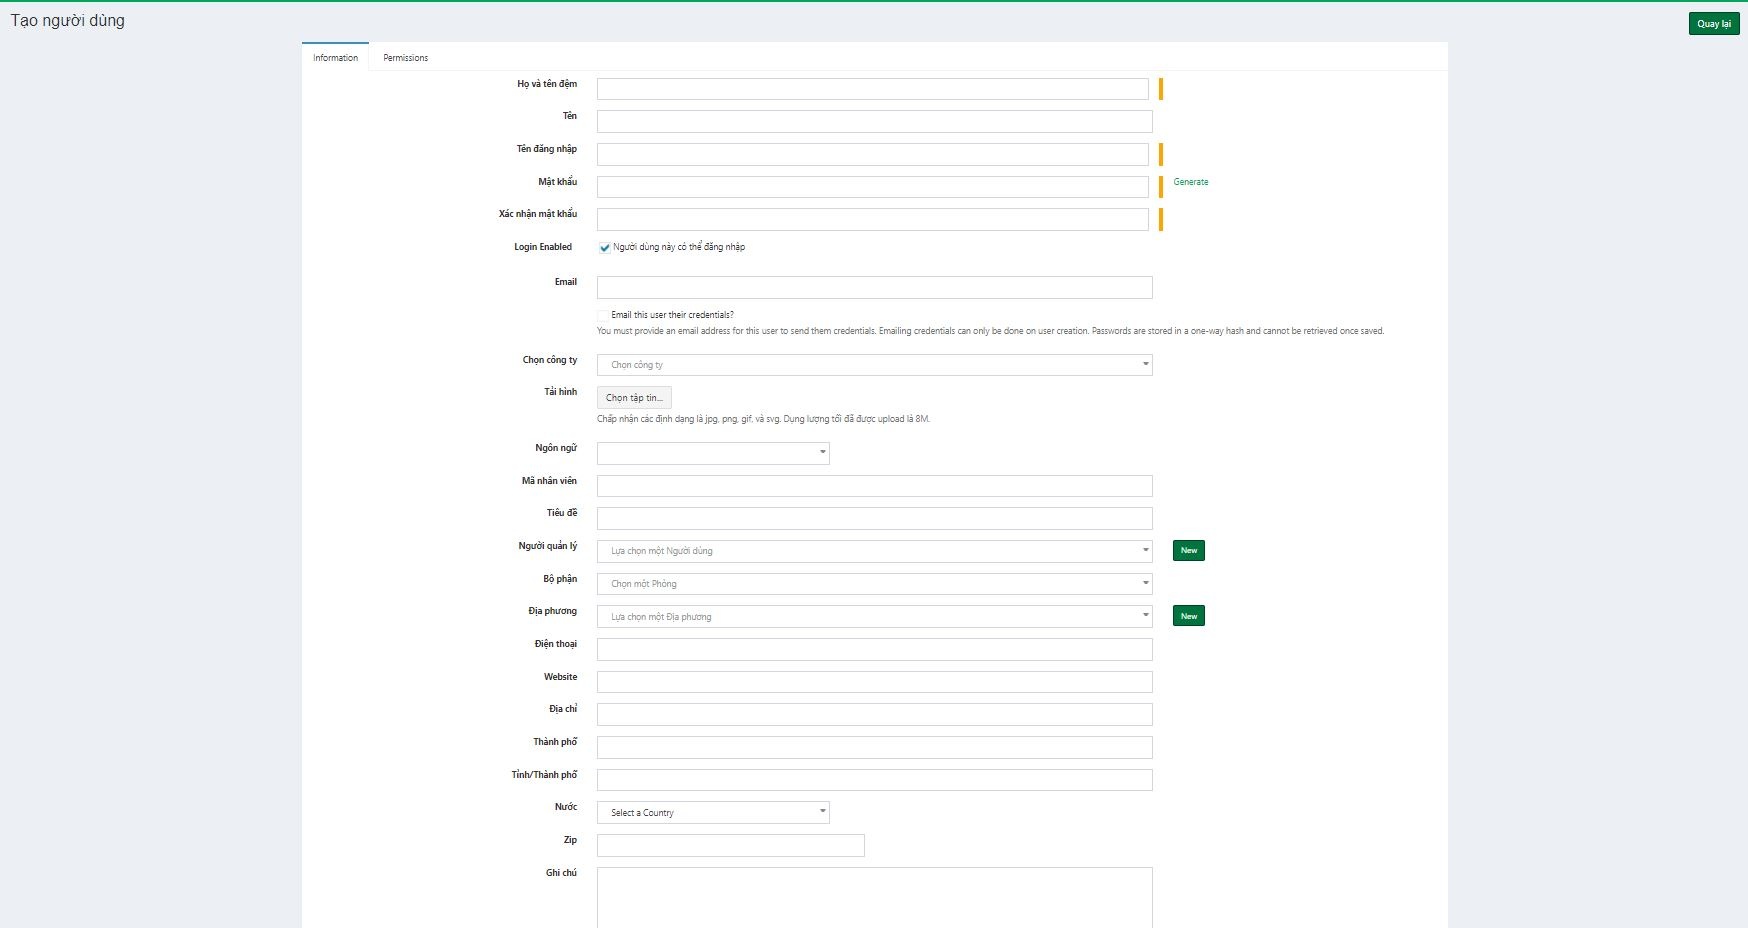Open the Chọn công ty dropdown
The height and width of the screenshot is (928, 1748).
[x=873, y=365]
